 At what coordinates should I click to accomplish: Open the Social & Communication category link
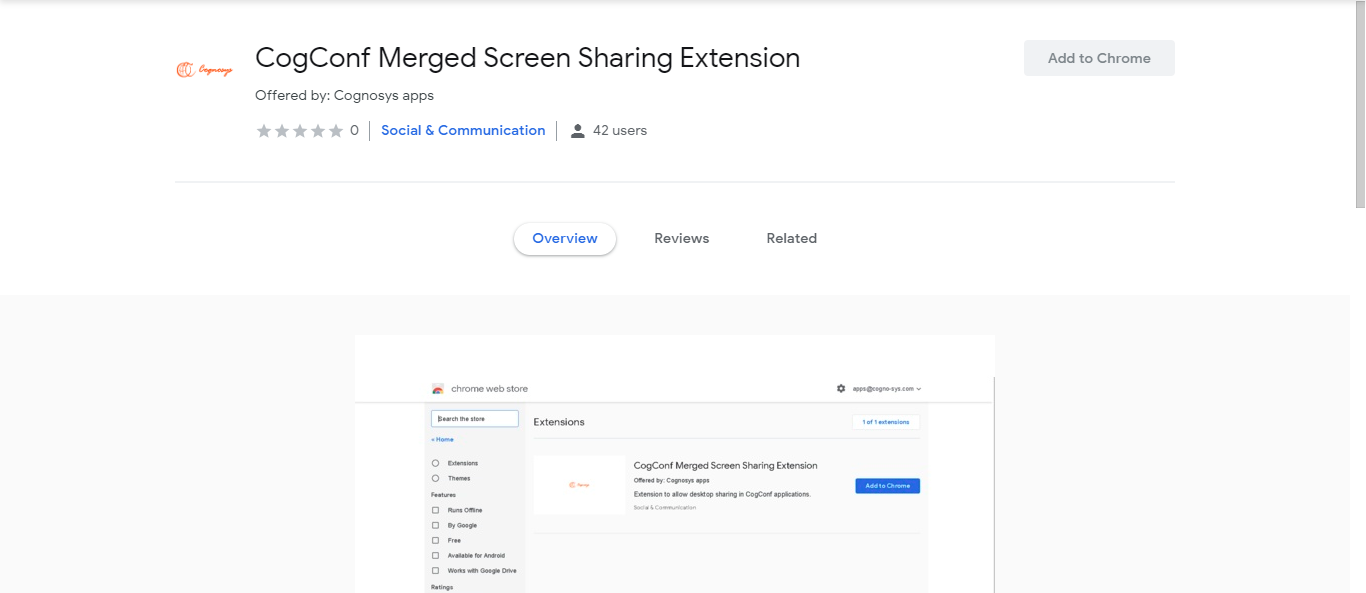(463, 130)
